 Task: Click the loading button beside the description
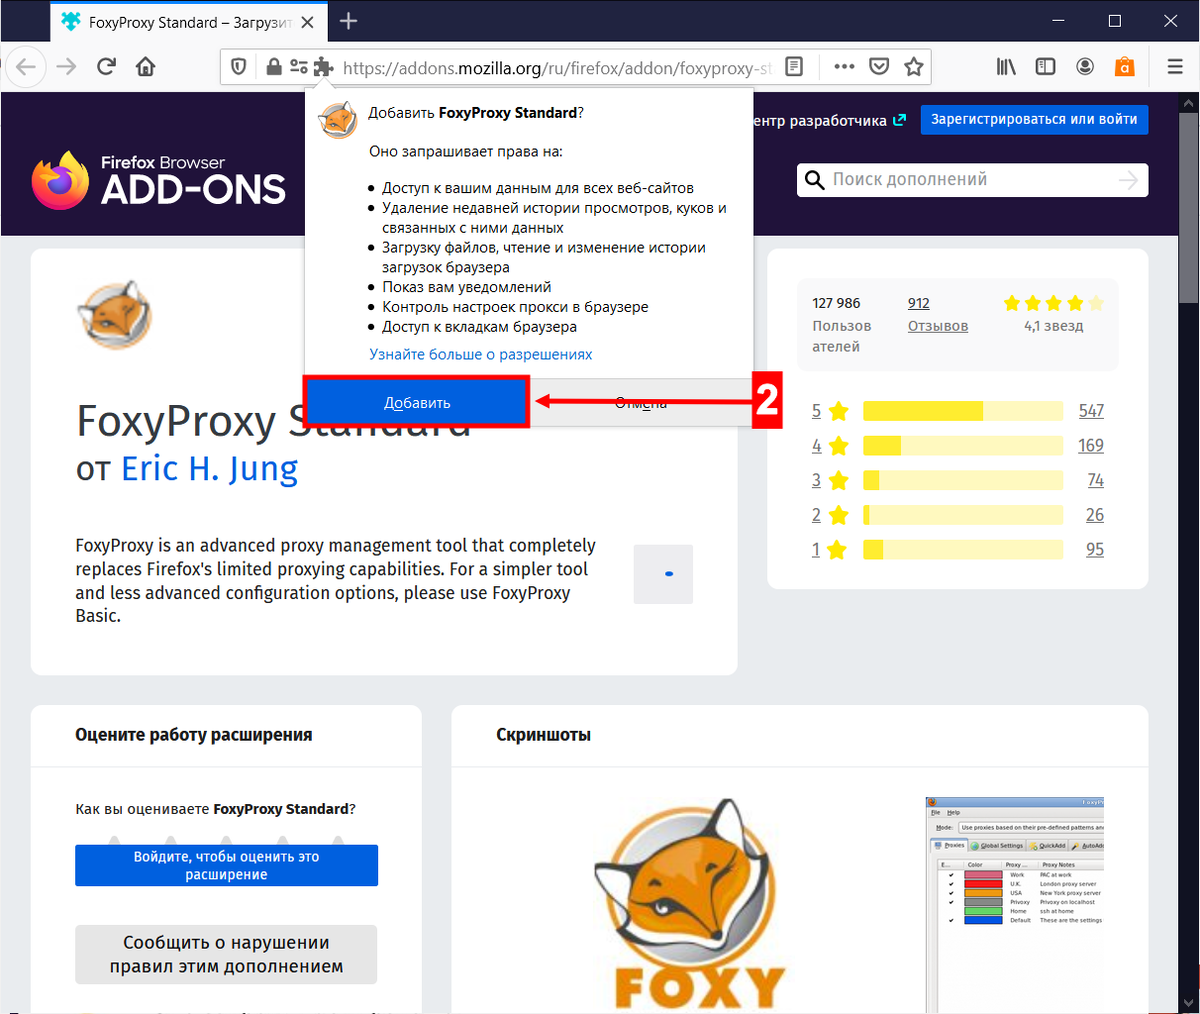[x=663, y=574]
